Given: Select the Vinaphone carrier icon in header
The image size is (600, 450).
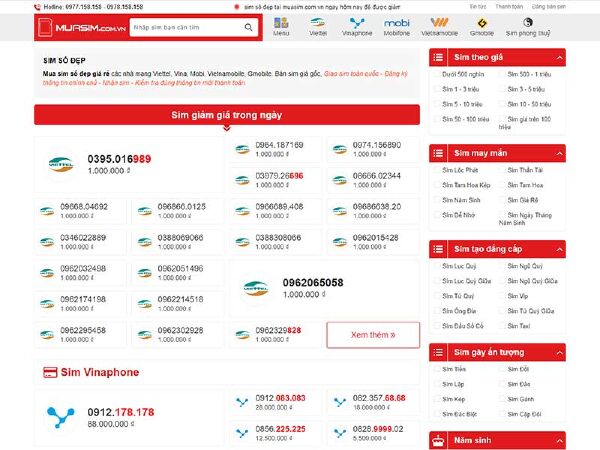Looking at the screenshot, I should coord(357,23).
